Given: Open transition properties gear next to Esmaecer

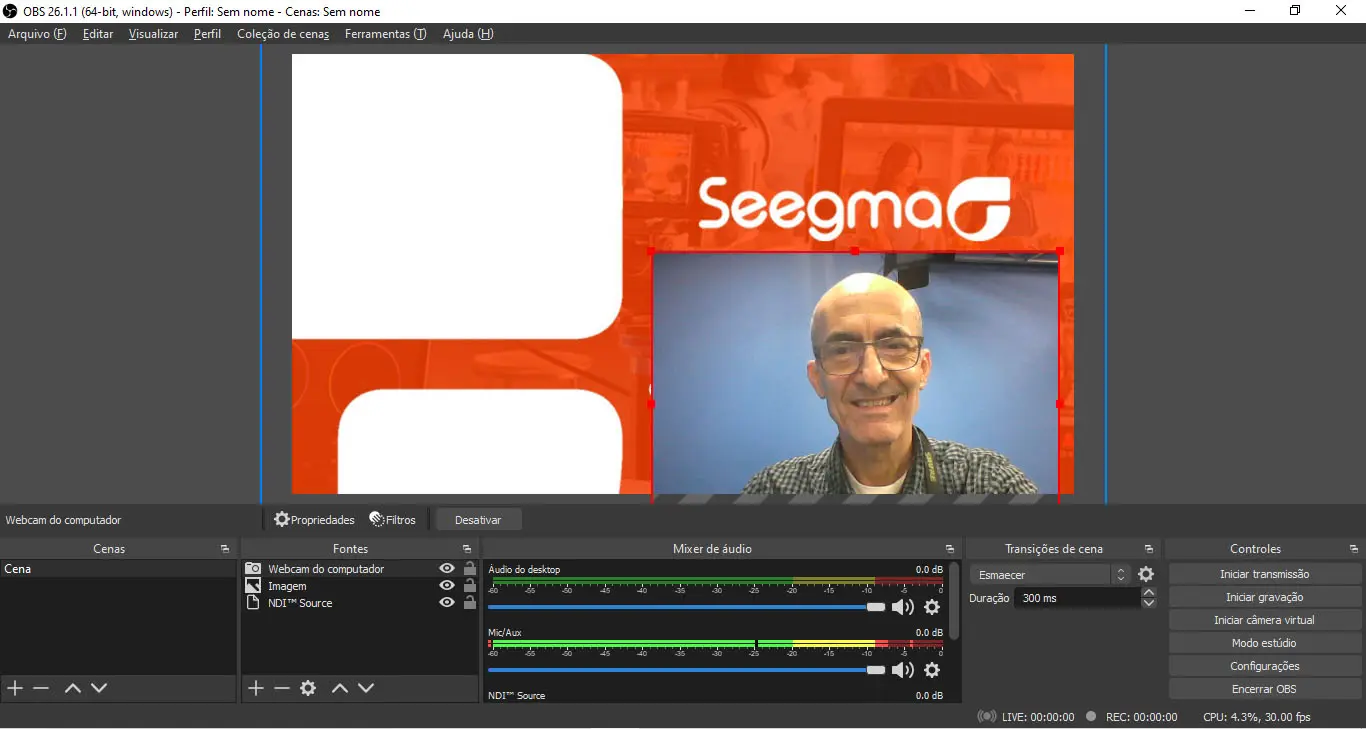Looking at the screenshot, I should 1146,575.
